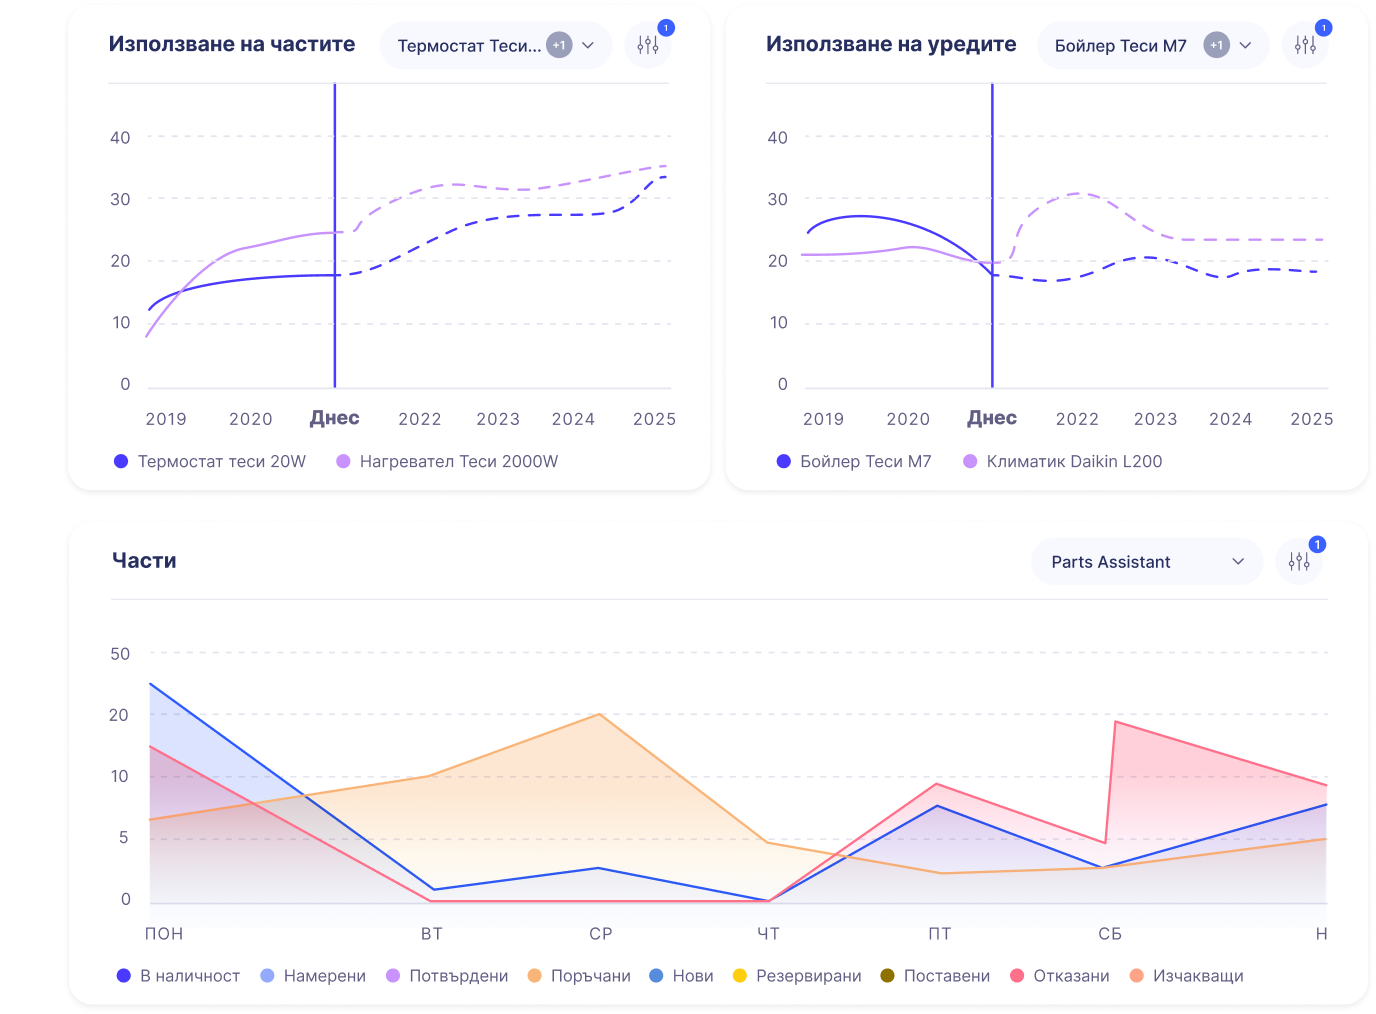The image size is (1376, 1014).
Task: Click ПТ axis label in Части chart
Action: (x=940, y=934)
